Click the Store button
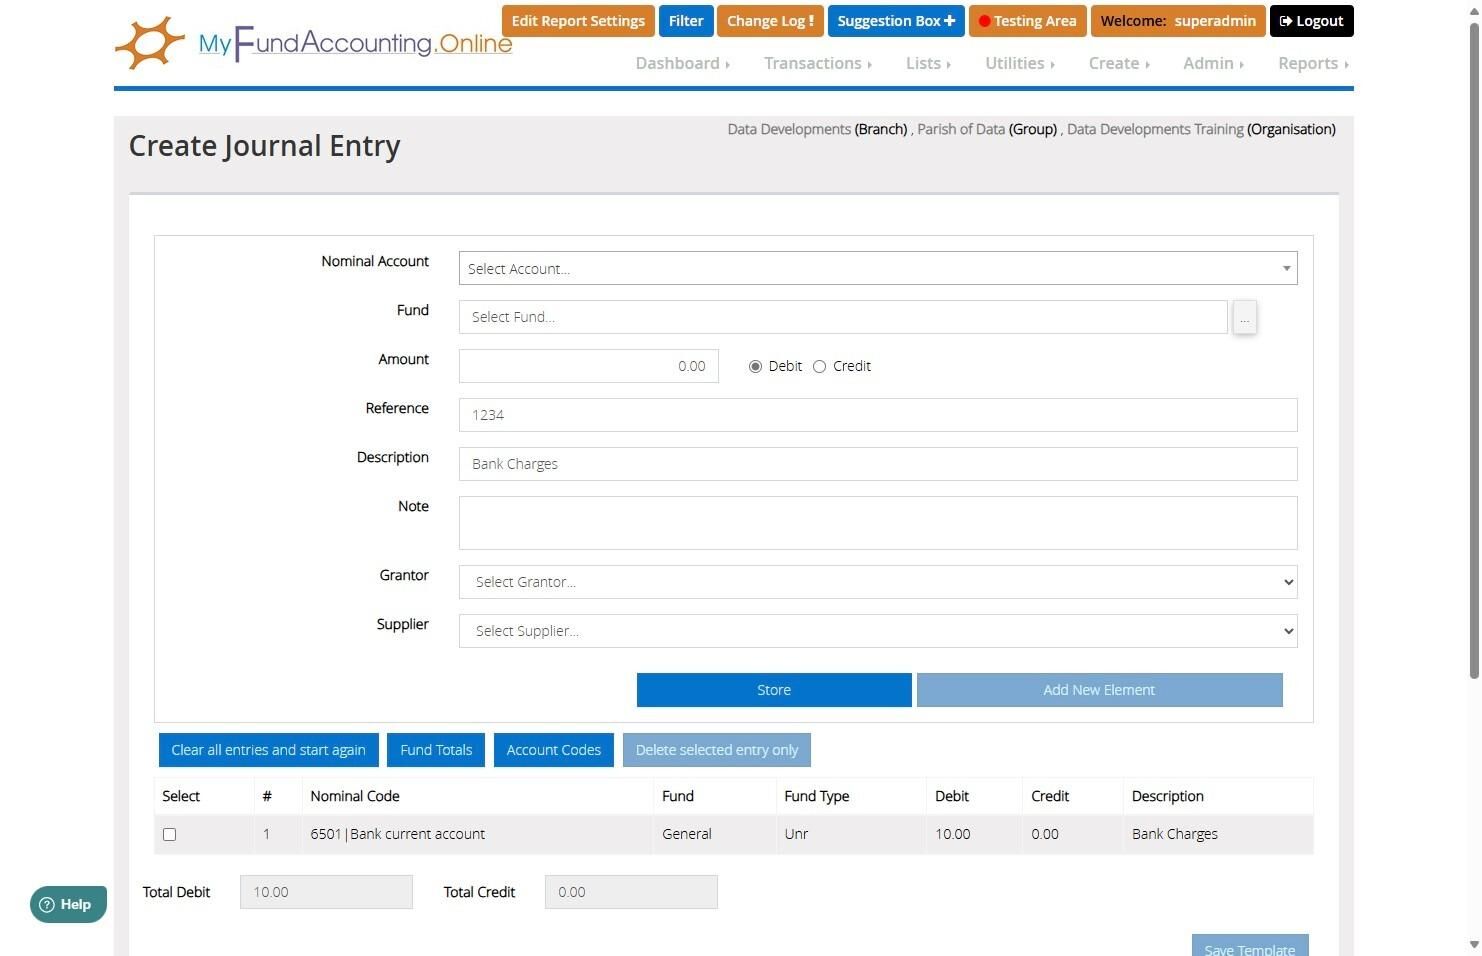1482x956 pixels. 774,690
